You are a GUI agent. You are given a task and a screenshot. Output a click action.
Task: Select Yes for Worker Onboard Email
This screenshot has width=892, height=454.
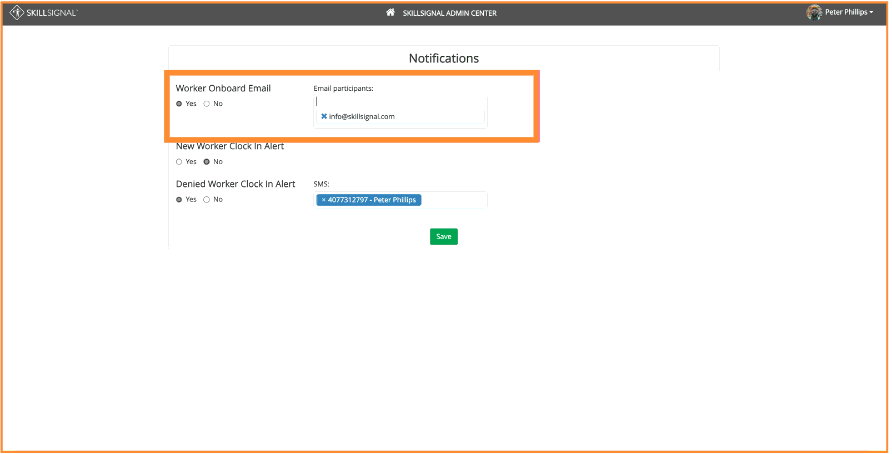179,104
